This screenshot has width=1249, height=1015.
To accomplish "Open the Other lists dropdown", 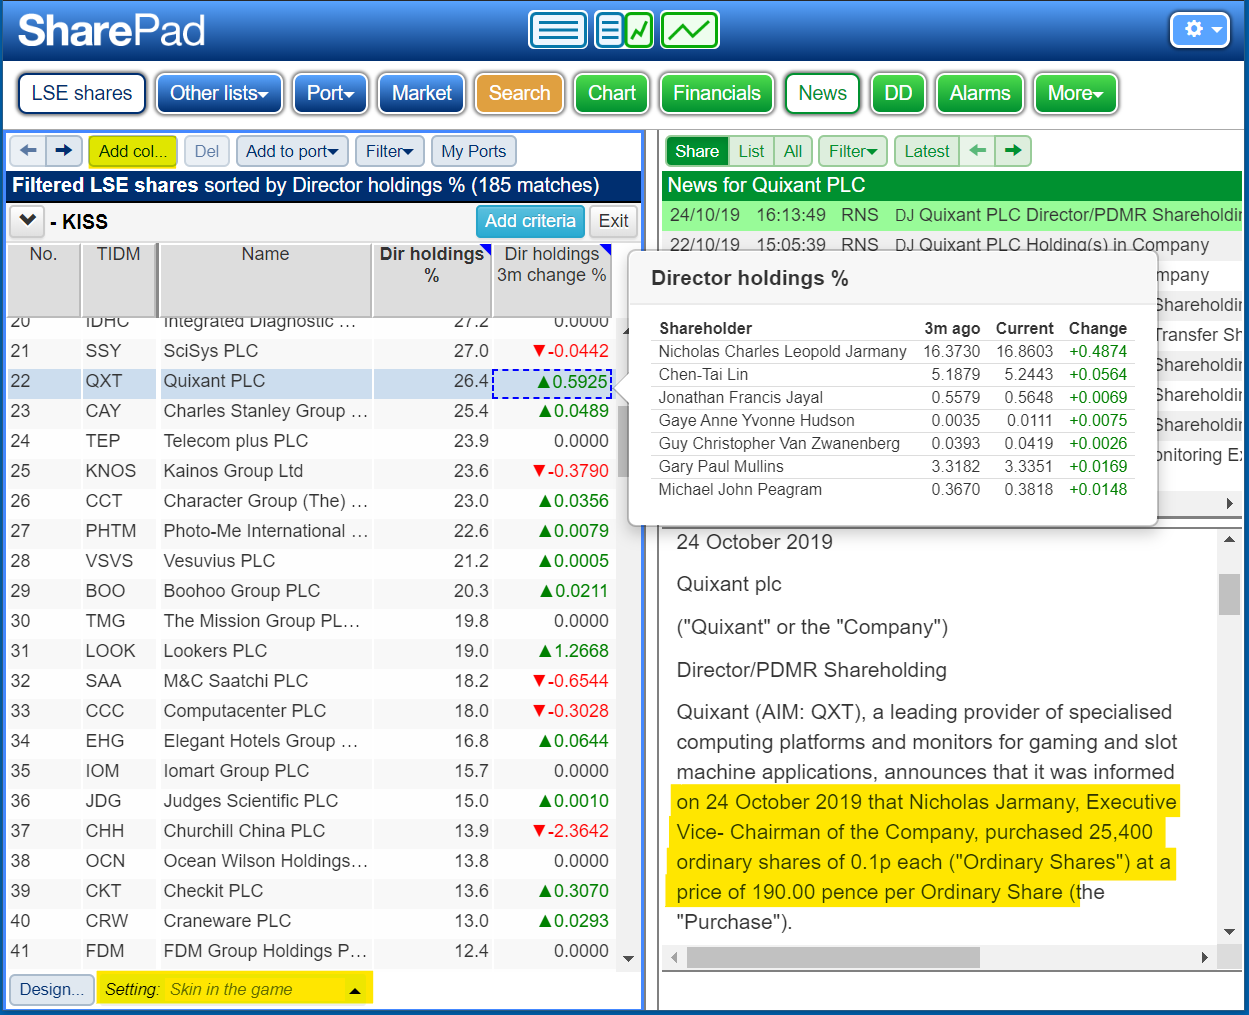I will click(220, 93).
